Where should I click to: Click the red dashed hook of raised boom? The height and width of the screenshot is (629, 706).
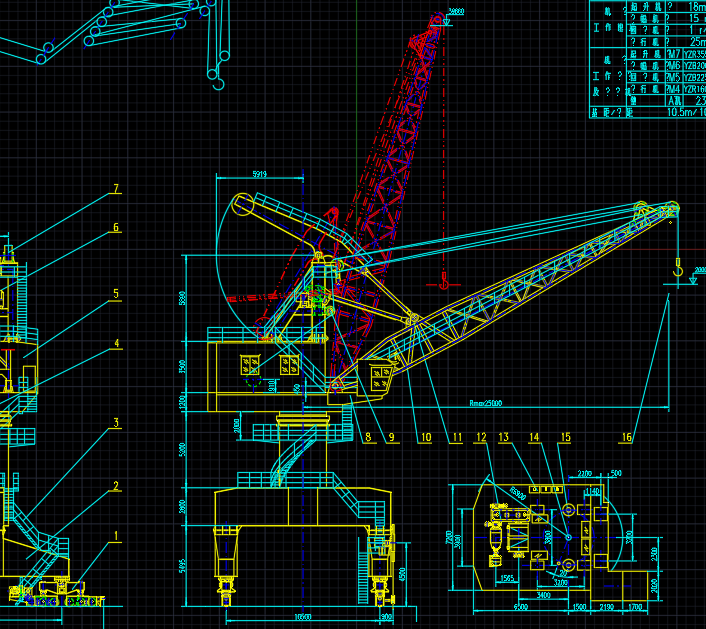pos(444,282)
